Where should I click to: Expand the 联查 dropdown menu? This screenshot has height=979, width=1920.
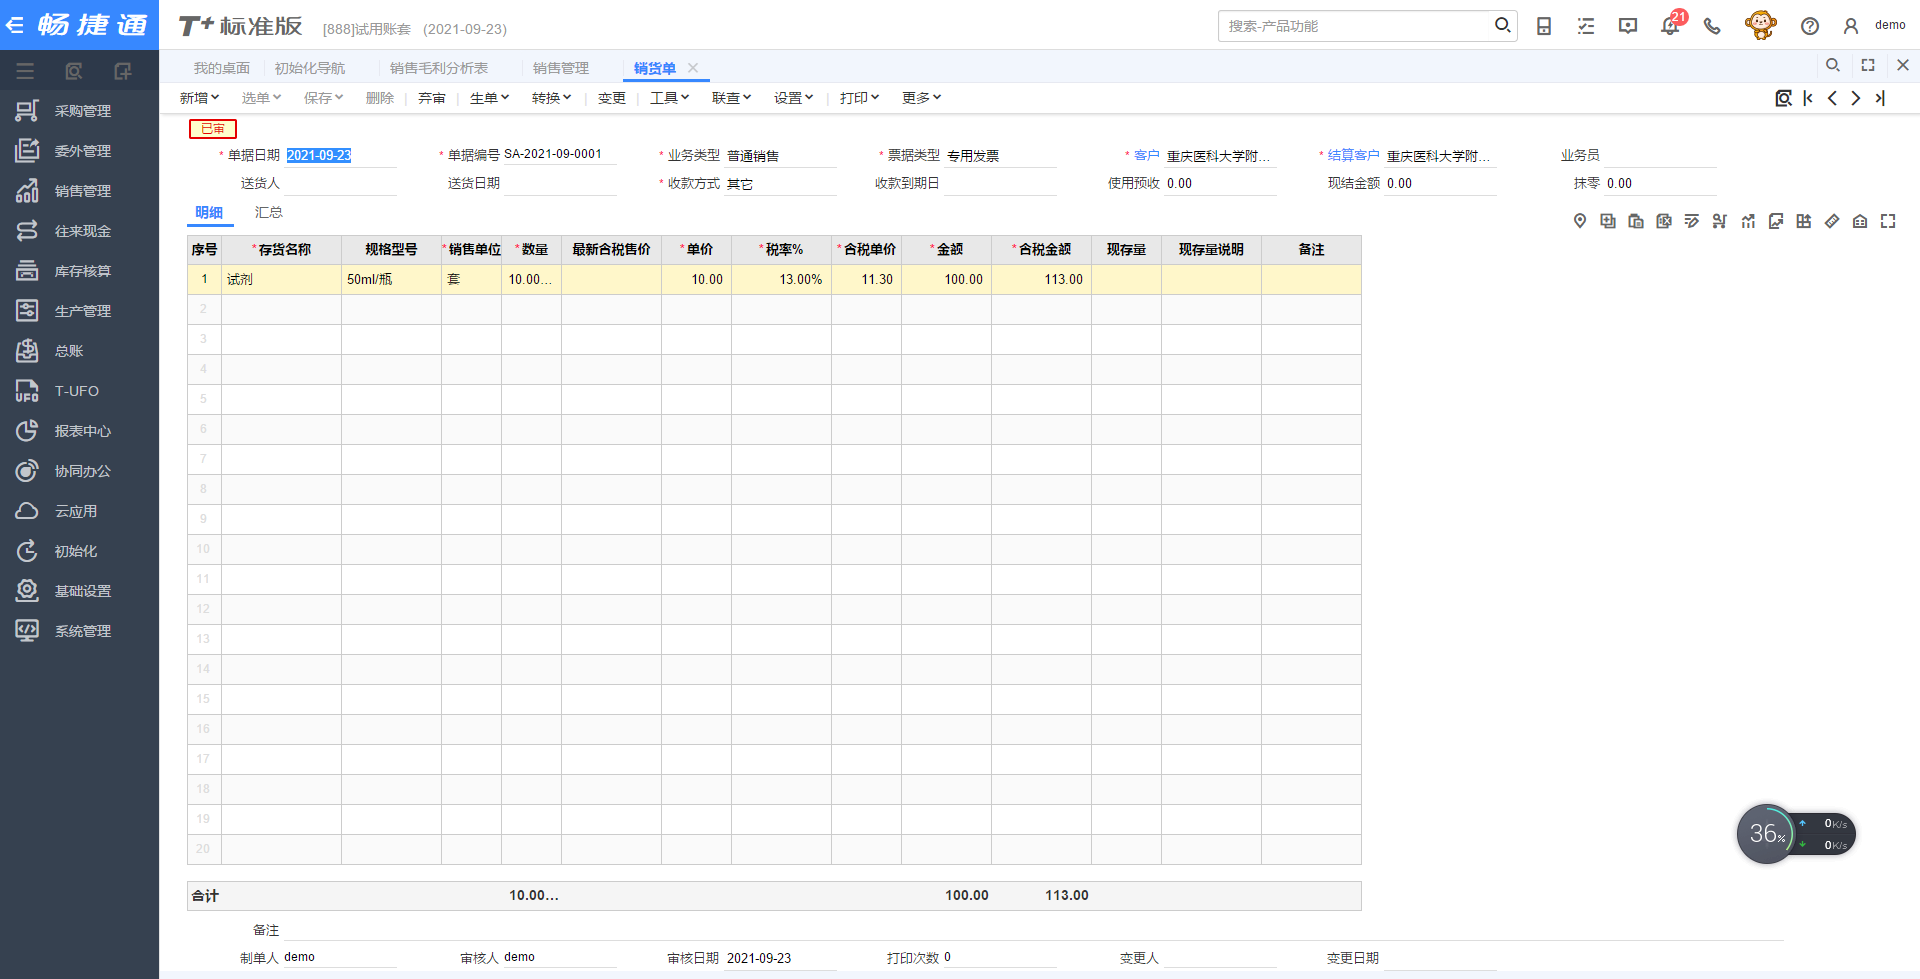pos(731,98)
